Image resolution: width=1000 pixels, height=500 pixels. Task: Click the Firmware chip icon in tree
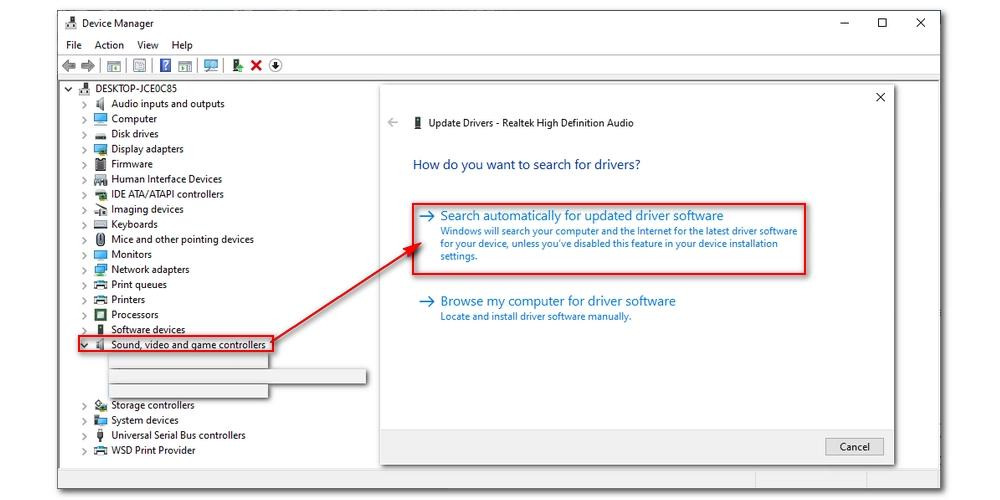(x=100, y=164)
